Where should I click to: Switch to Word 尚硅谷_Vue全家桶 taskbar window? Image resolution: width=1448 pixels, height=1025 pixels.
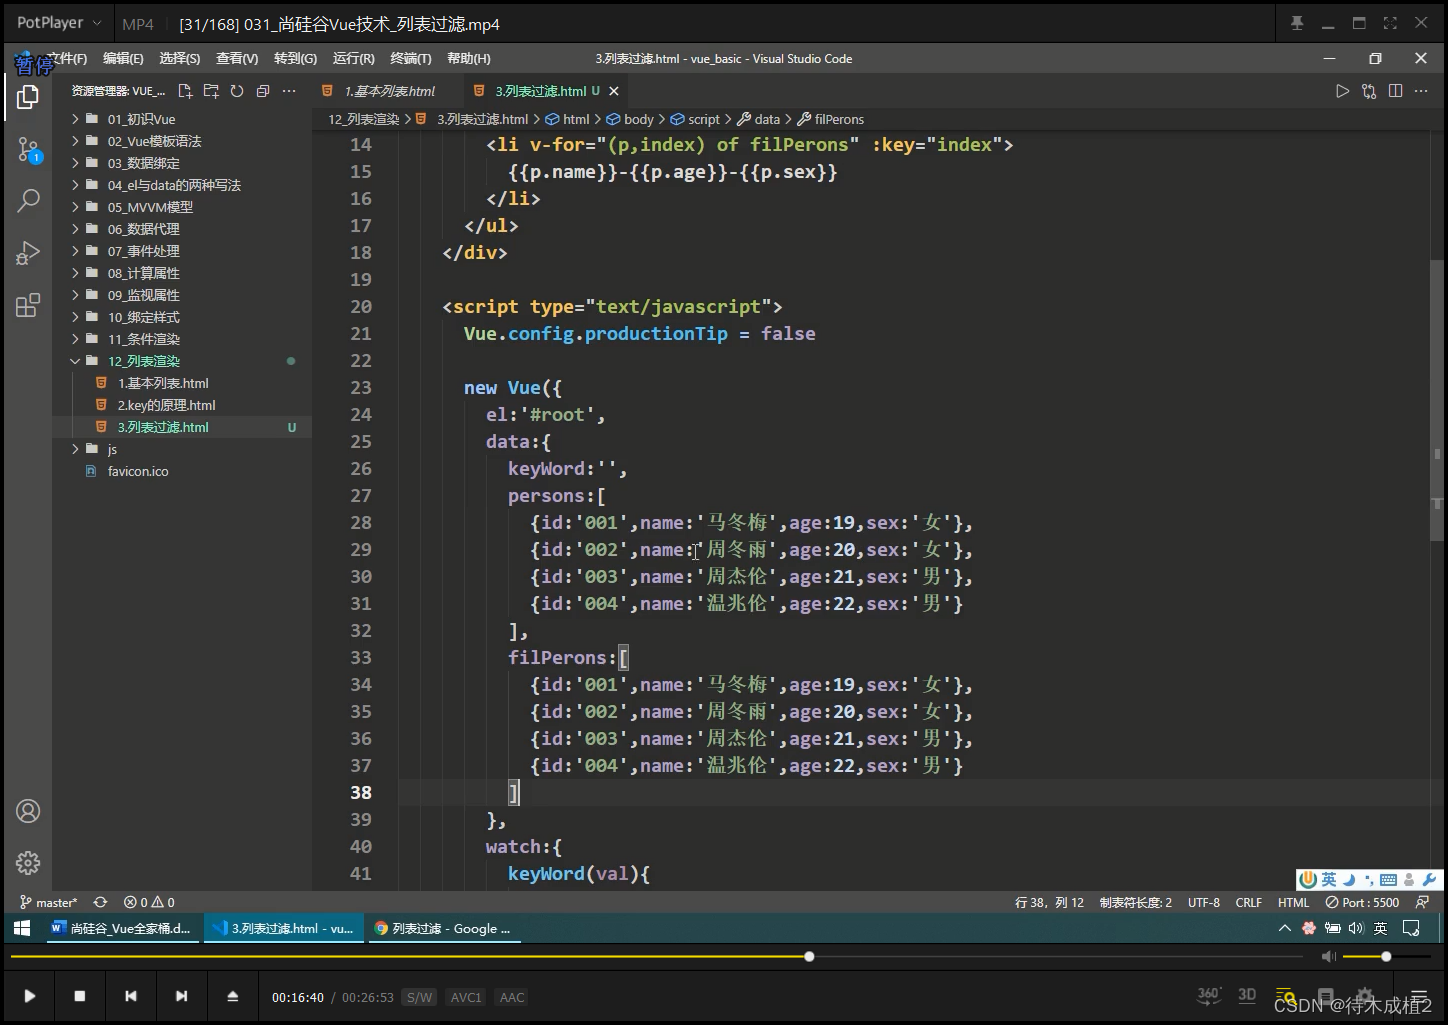[x=121, y=928]
